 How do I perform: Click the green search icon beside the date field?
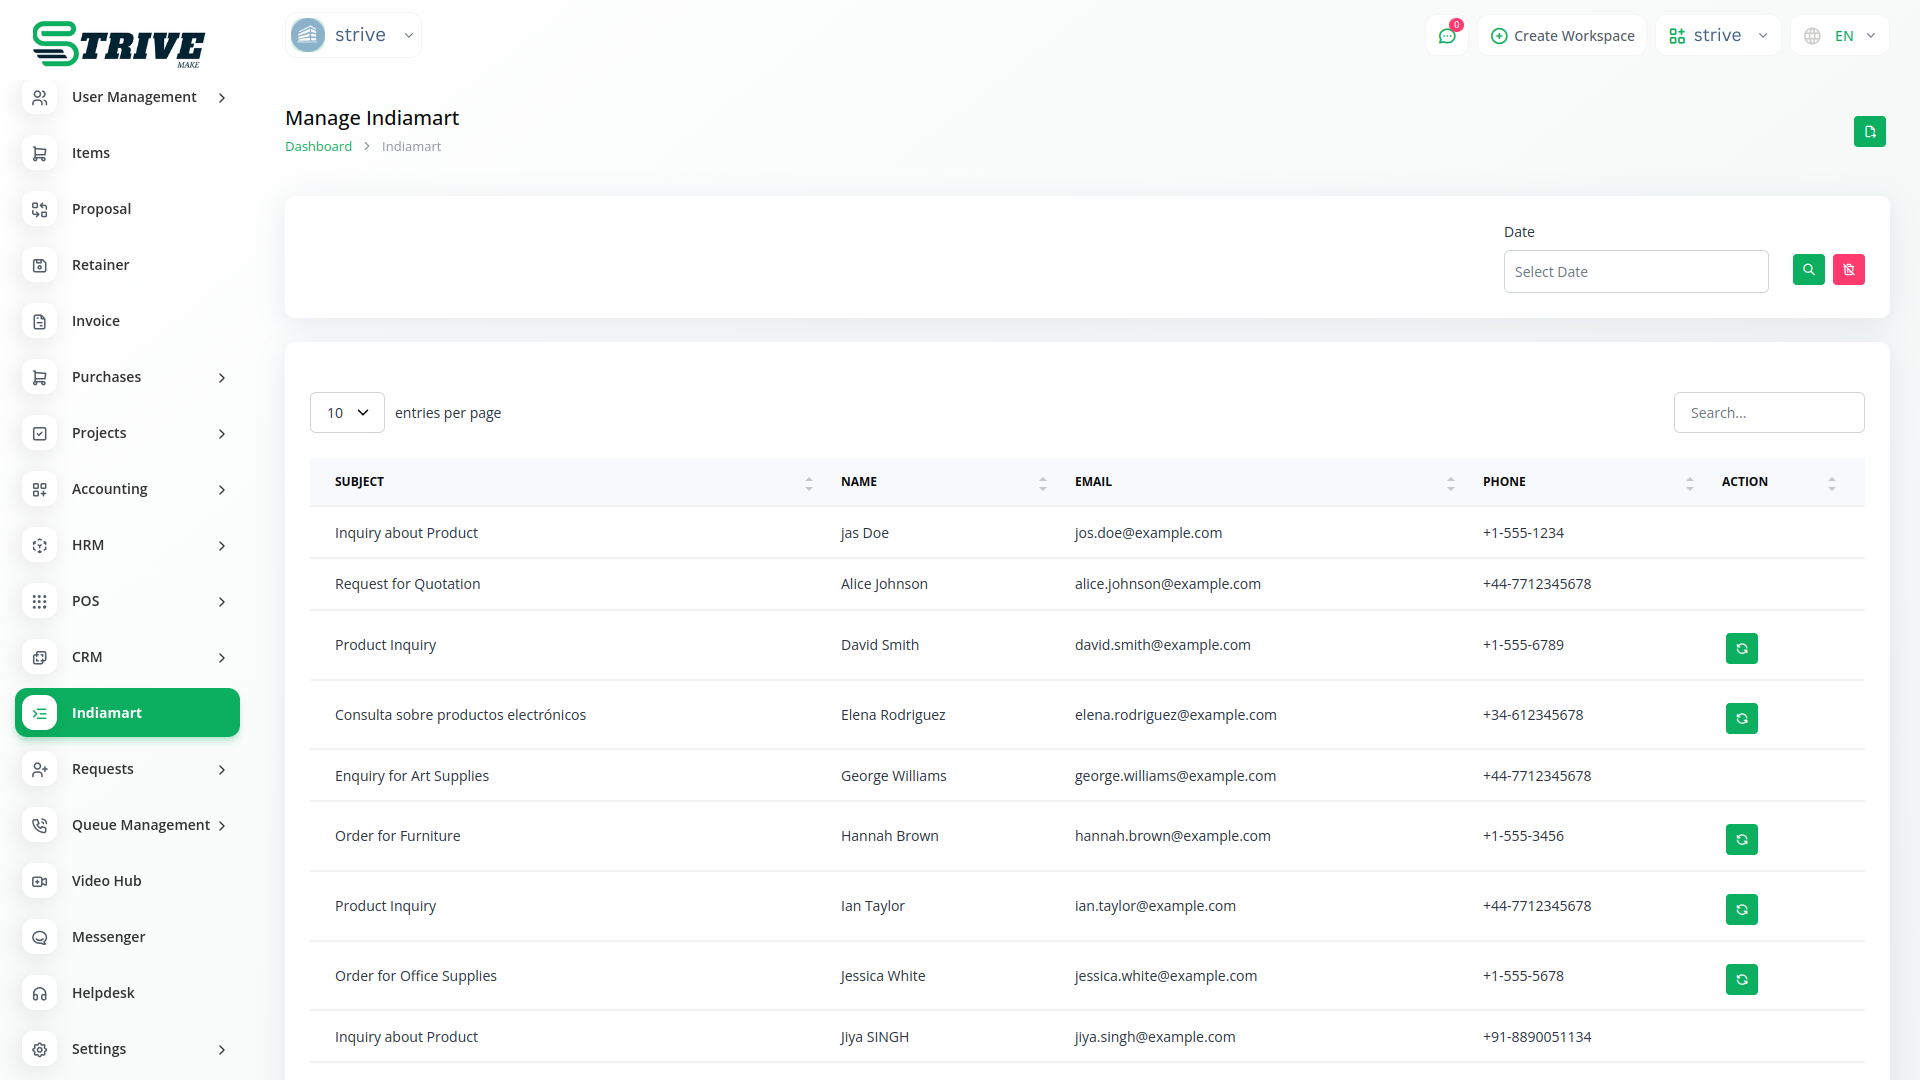[1808, 270]
